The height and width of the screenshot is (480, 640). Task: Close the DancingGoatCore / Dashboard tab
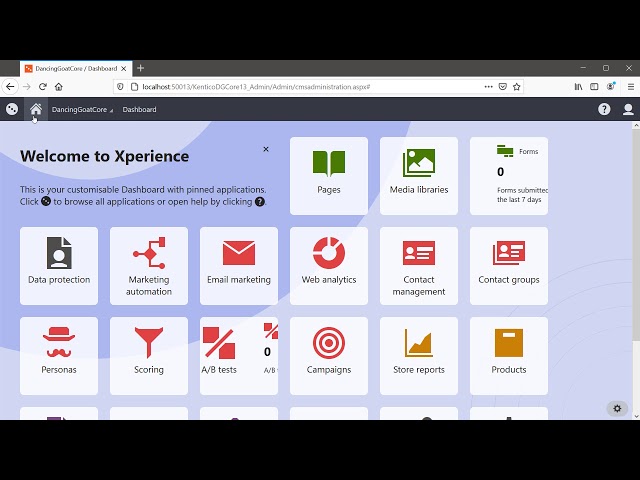[124, 69]
